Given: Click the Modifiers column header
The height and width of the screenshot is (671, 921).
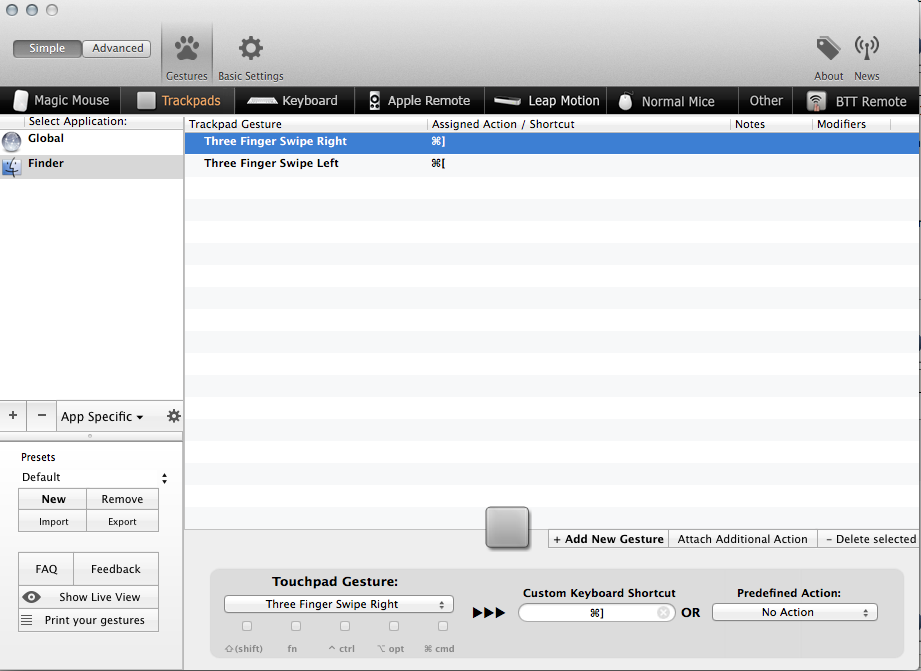Looking at the screenshot, I should pyautogui.click(x=852, y=124).
